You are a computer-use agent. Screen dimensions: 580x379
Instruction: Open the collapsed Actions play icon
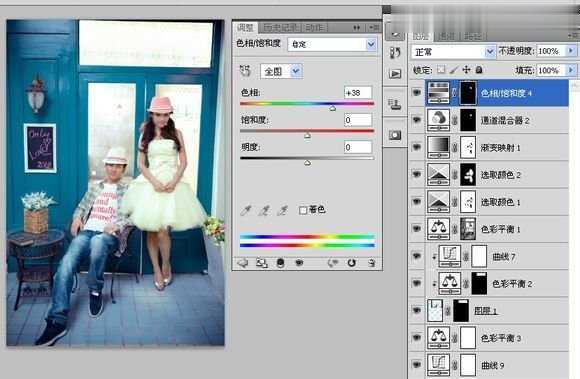(395, 74)
